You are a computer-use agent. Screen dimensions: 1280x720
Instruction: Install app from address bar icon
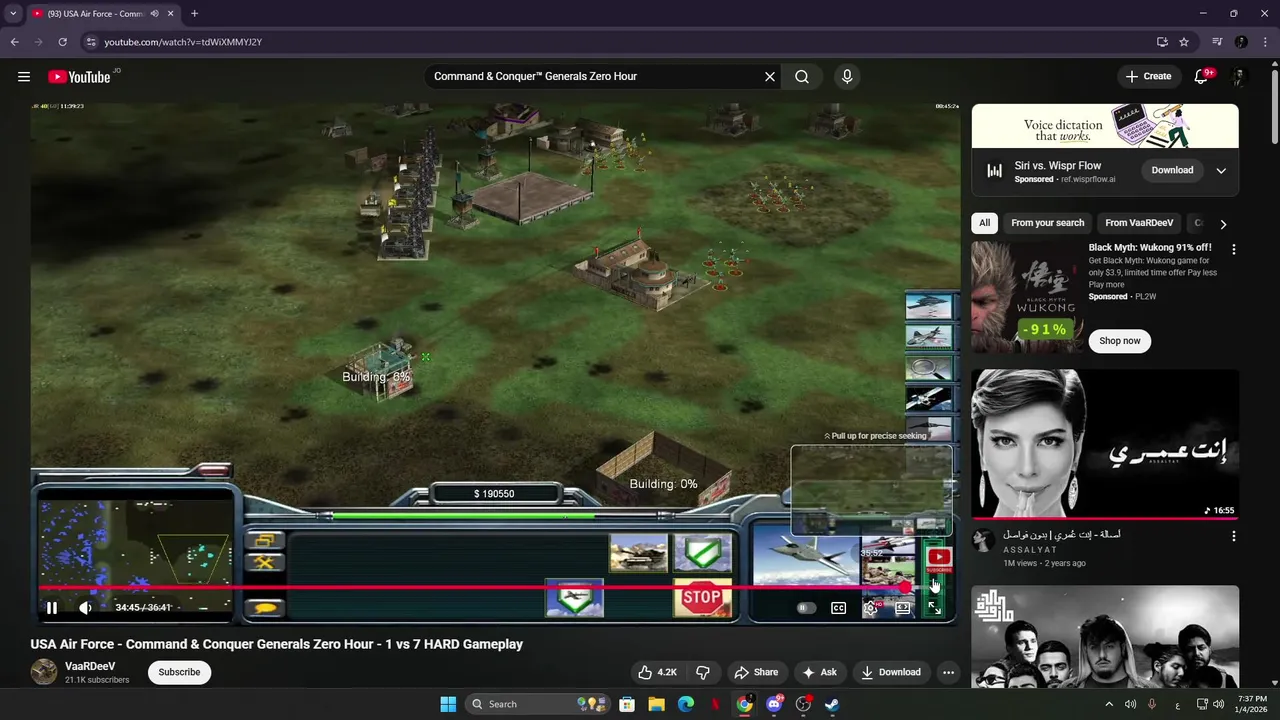tap(1162, 42)
